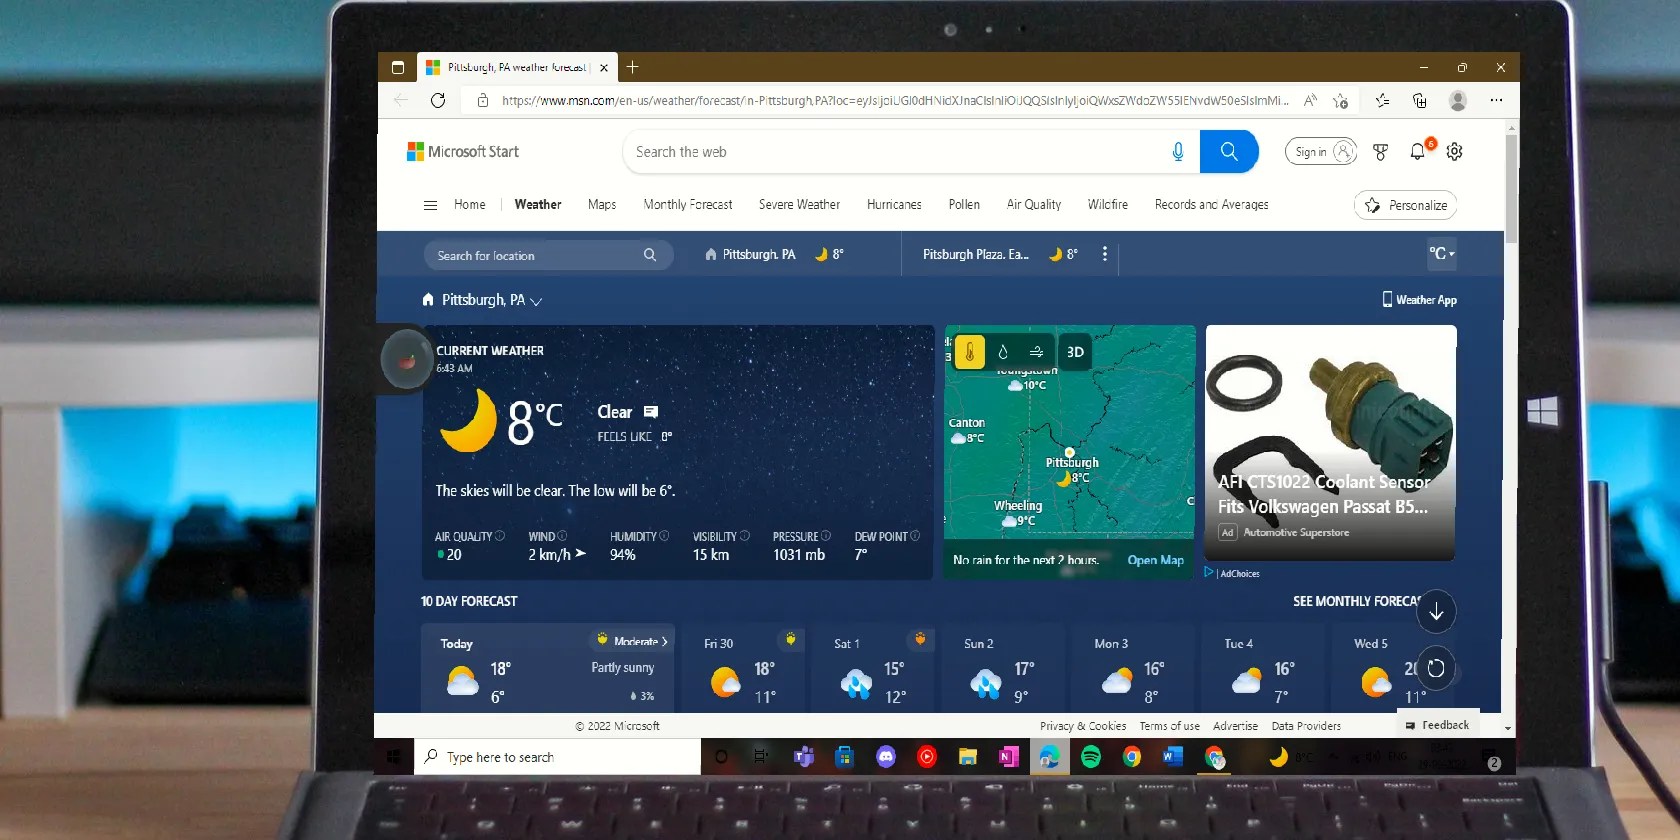The width and height of the screenshot is (1680, 840).
Task: Click the Open Map link
Action: point(1156,560)
